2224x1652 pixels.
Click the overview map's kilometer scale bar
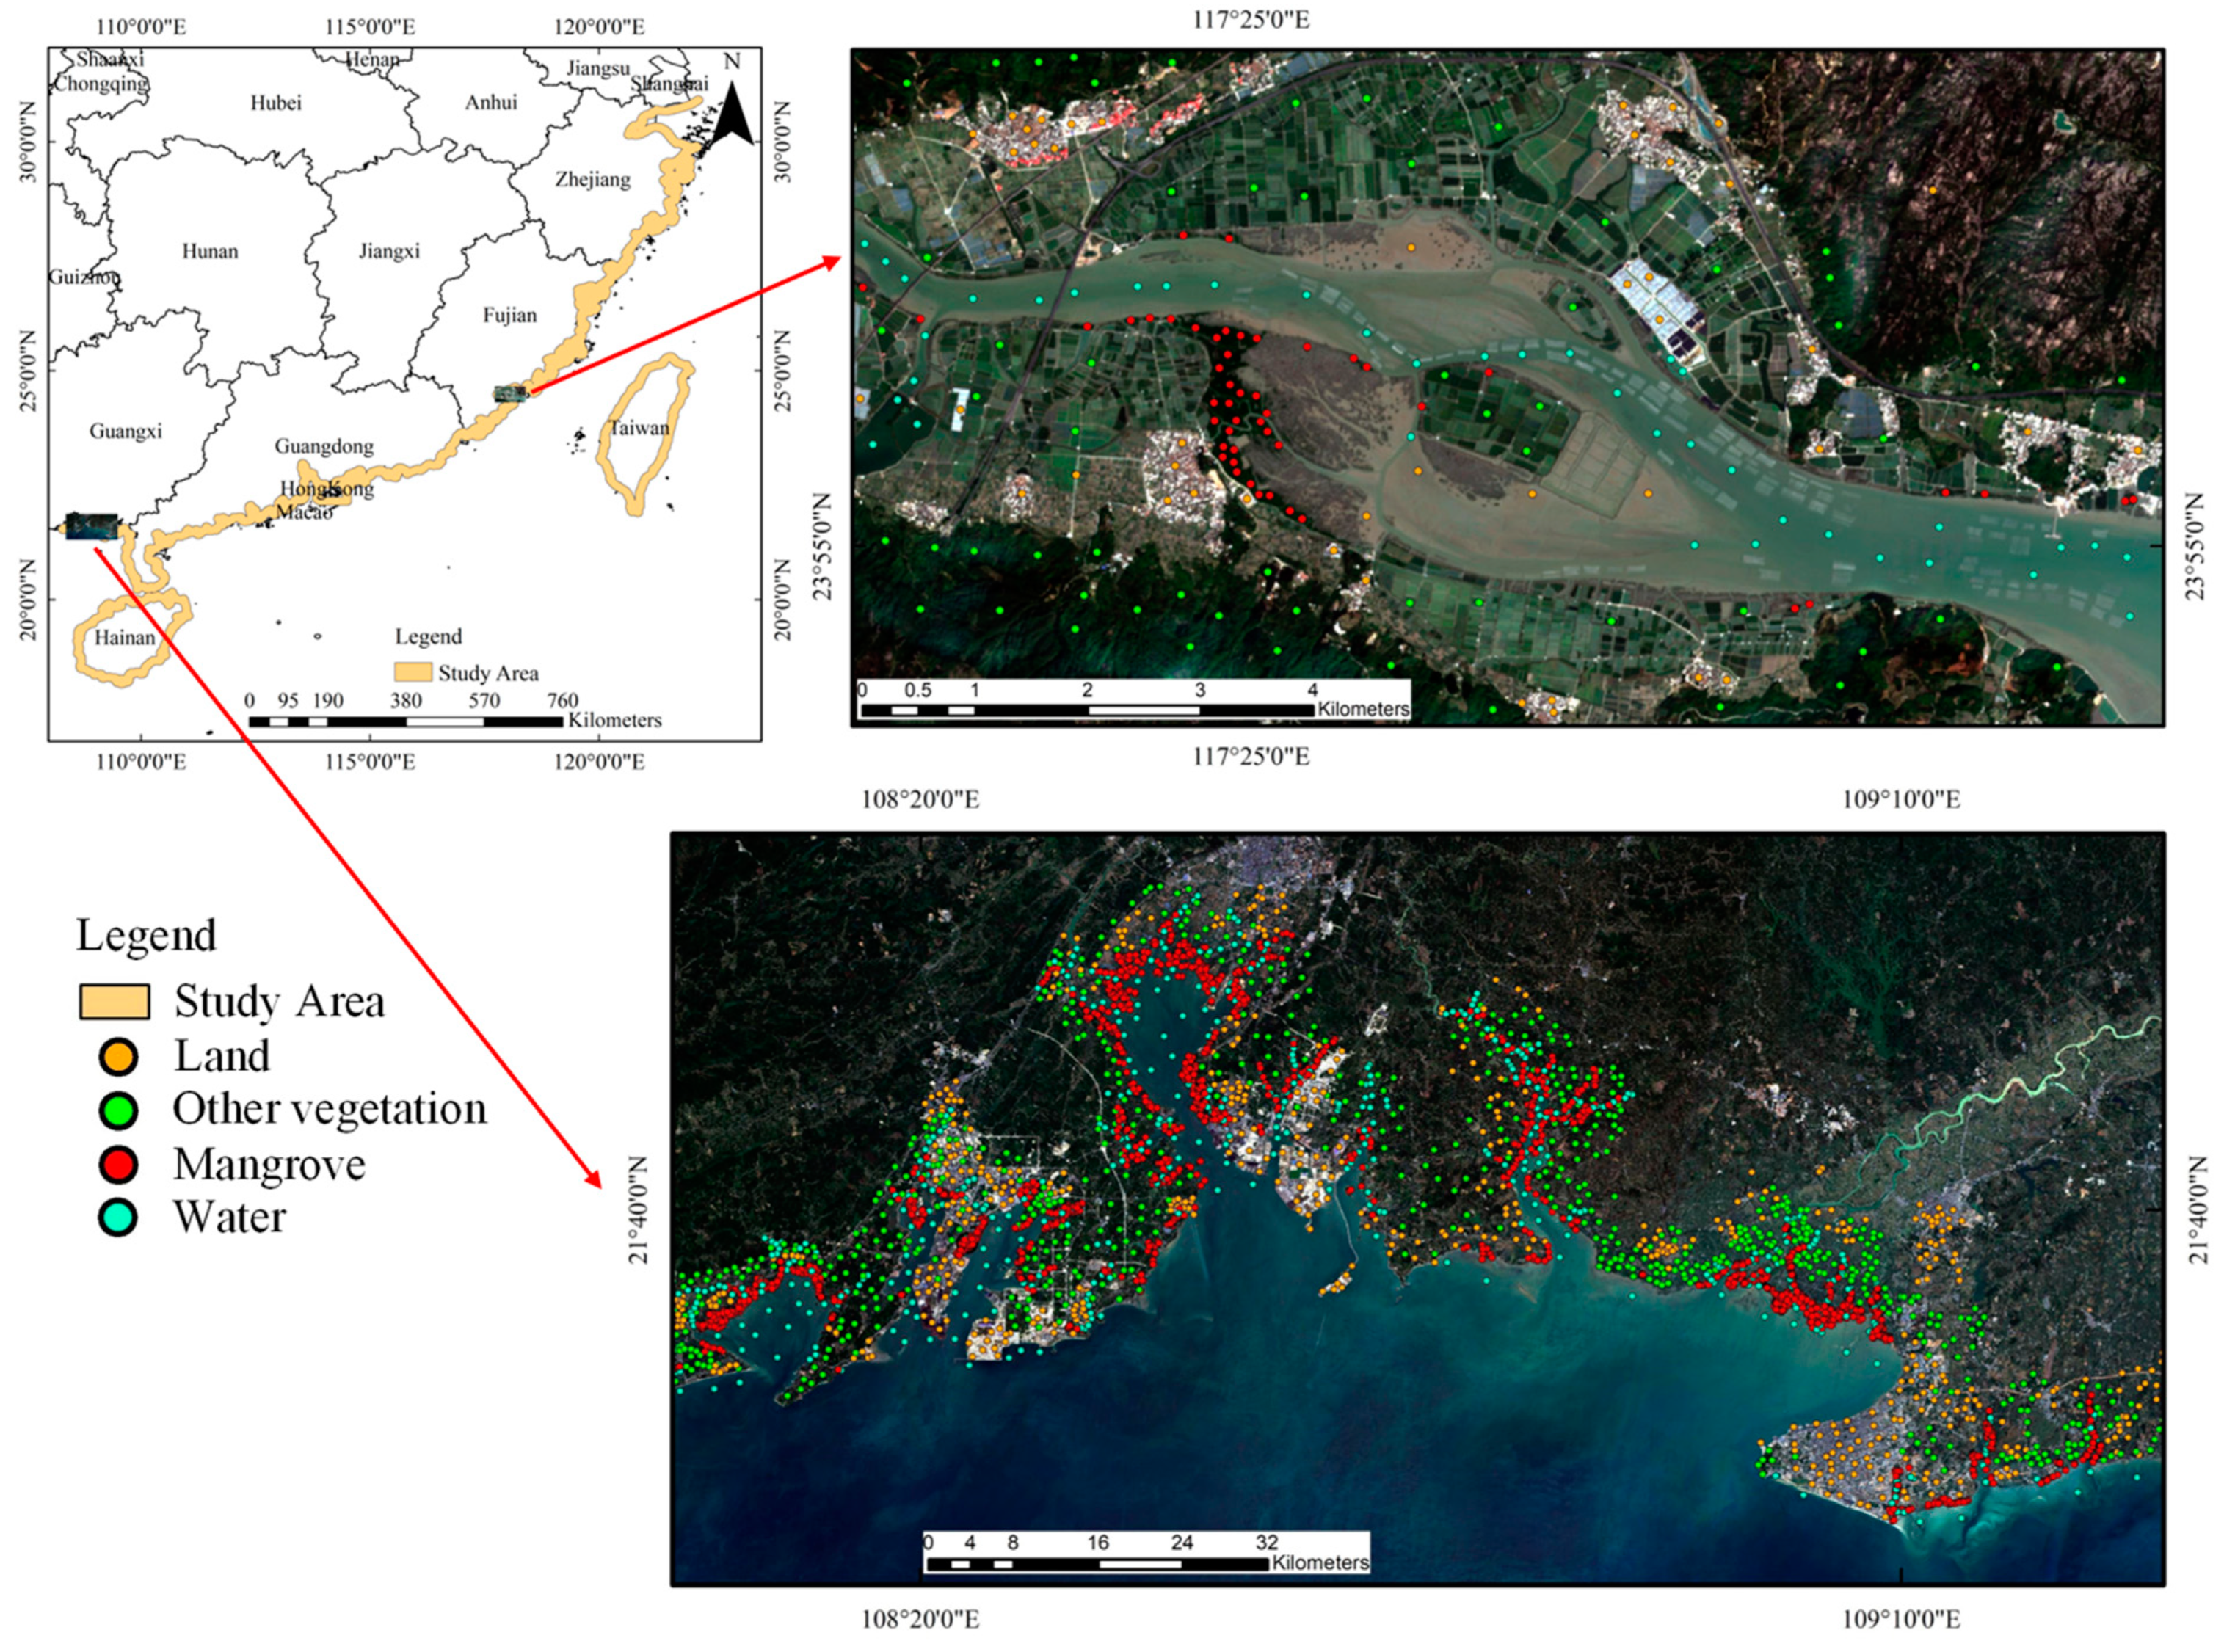405,721
